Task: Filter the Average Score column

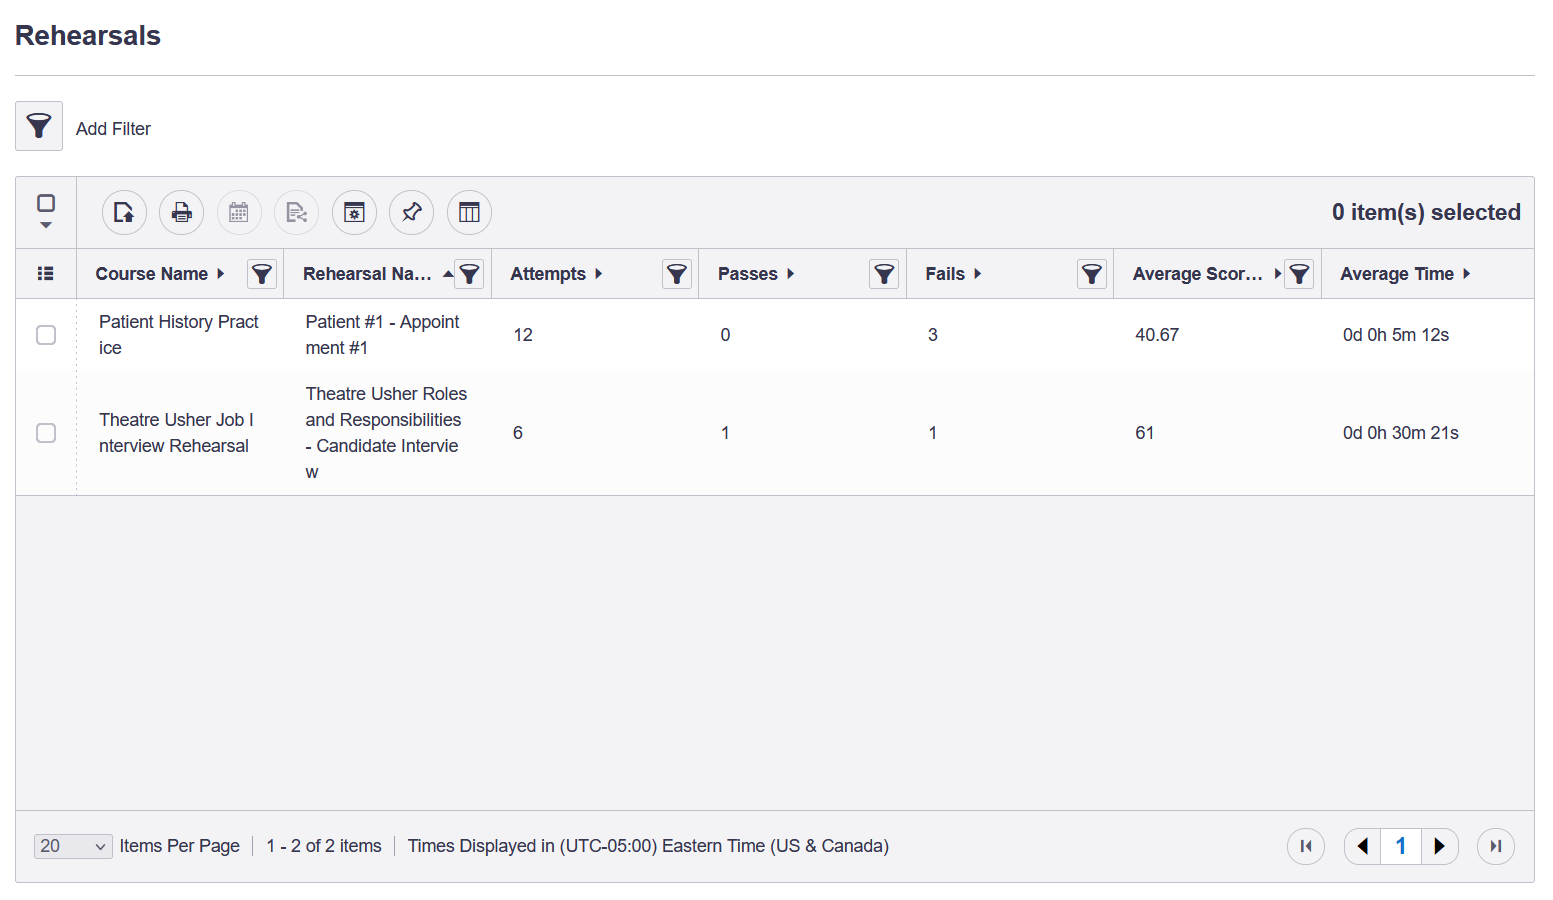Action: [x=1299, y=274]
